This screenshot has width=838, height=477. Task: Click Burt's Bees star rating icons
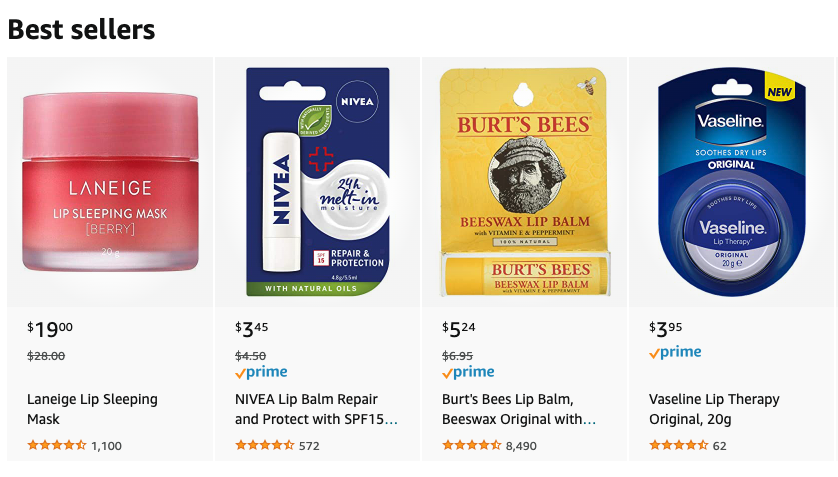coord(471,446)
